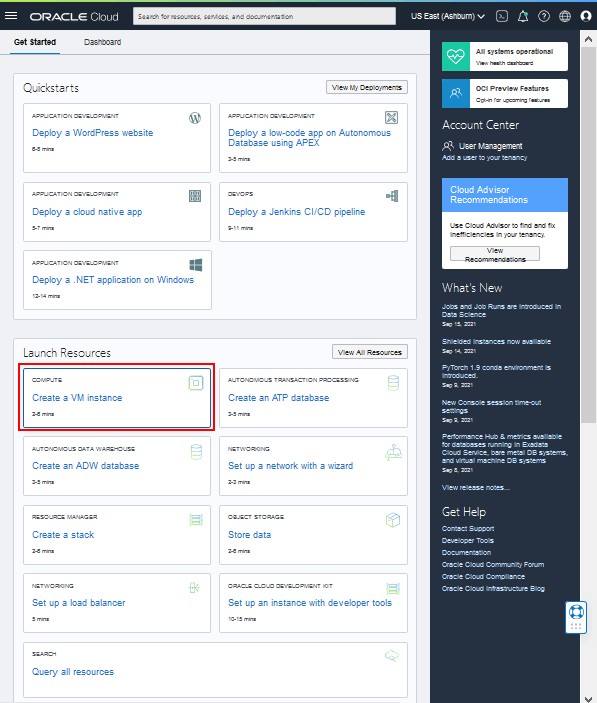Open the User Management link

(x=490, y=146)
